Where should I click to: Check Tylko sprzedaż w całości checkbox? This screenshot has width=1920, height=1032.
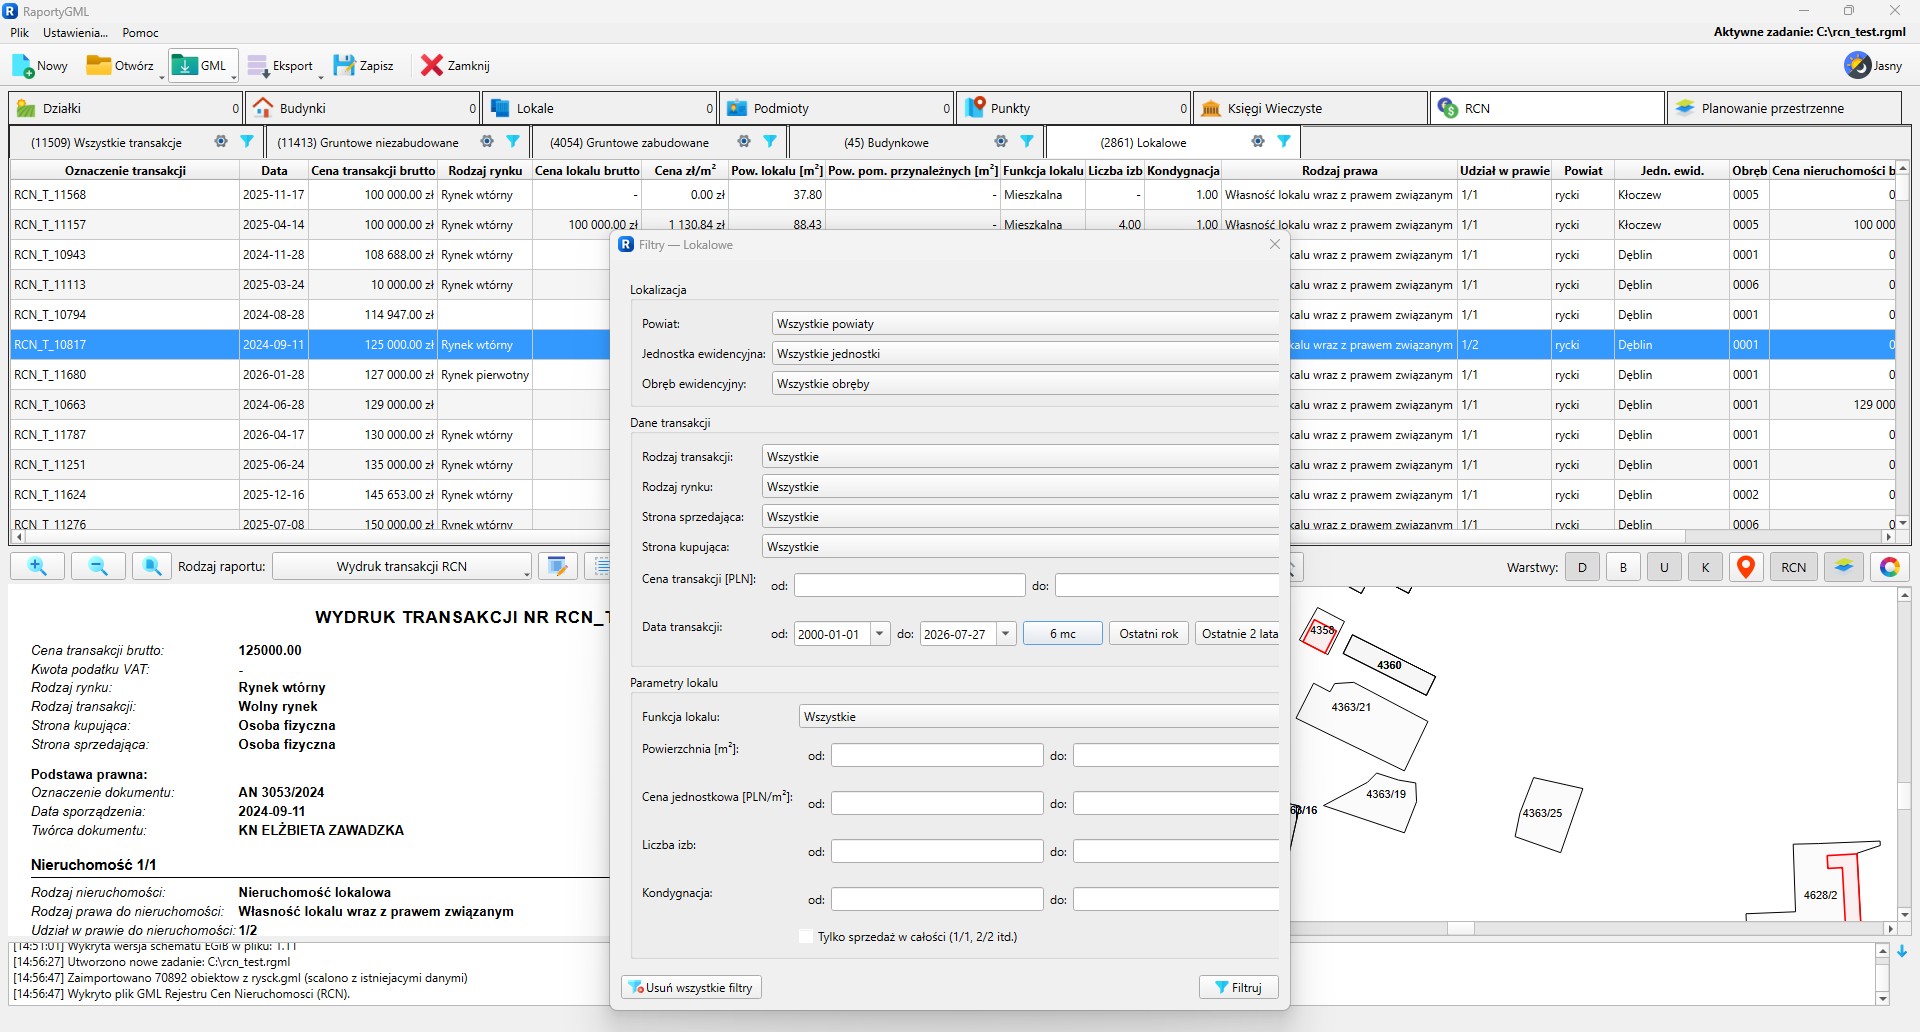tap(805, 937)
